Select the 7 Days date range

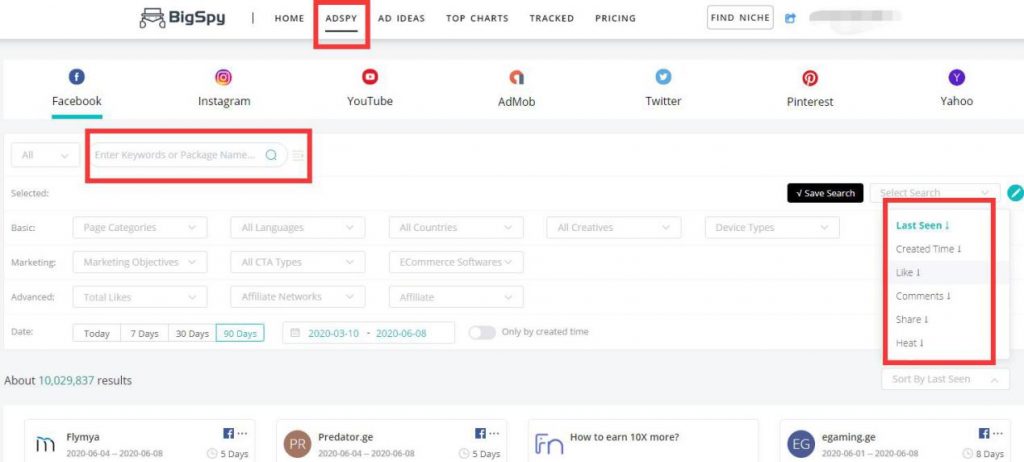pyautogui.click(x=144, y=333)
